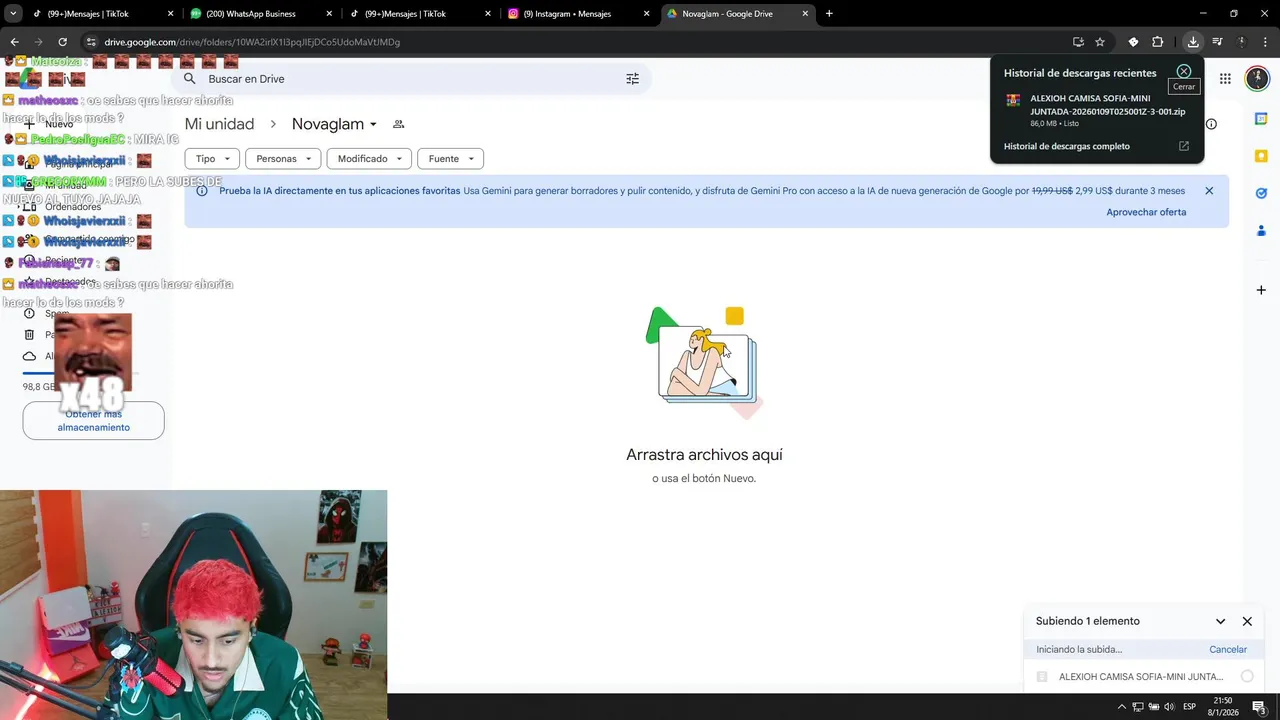Cancel the upload in progress
The height and width of the screenshot is (720, 1280).
(x=1228, y=649)
